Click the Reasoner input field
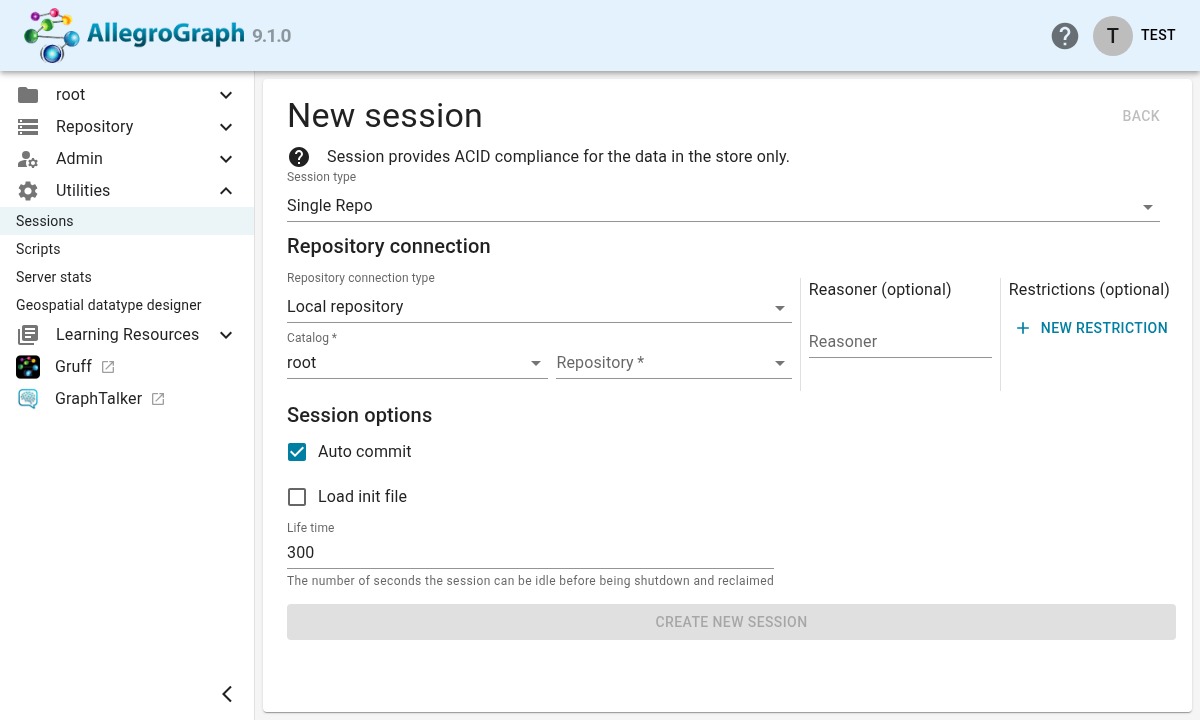Viewport: 1200px width, 720px height. click(x=900, y=342)
